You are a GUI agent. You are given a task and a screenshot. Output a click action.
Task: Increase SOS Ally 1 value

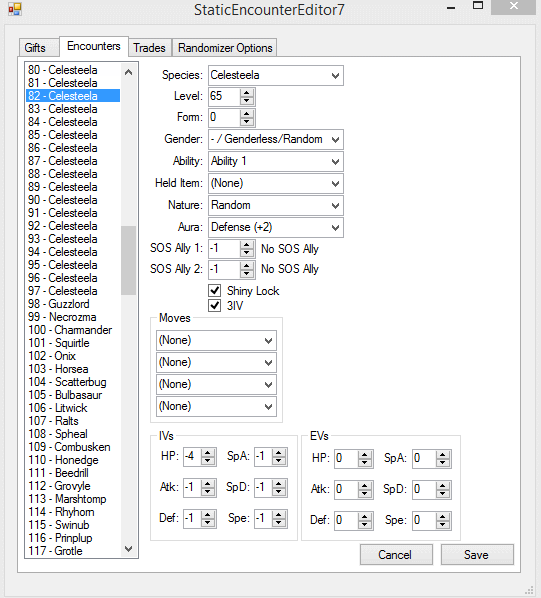click(247, 245)
